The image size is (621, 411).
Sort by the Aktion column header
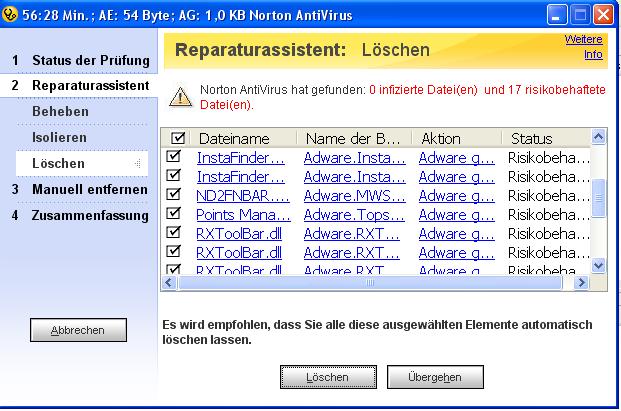[x=457, y=139]
